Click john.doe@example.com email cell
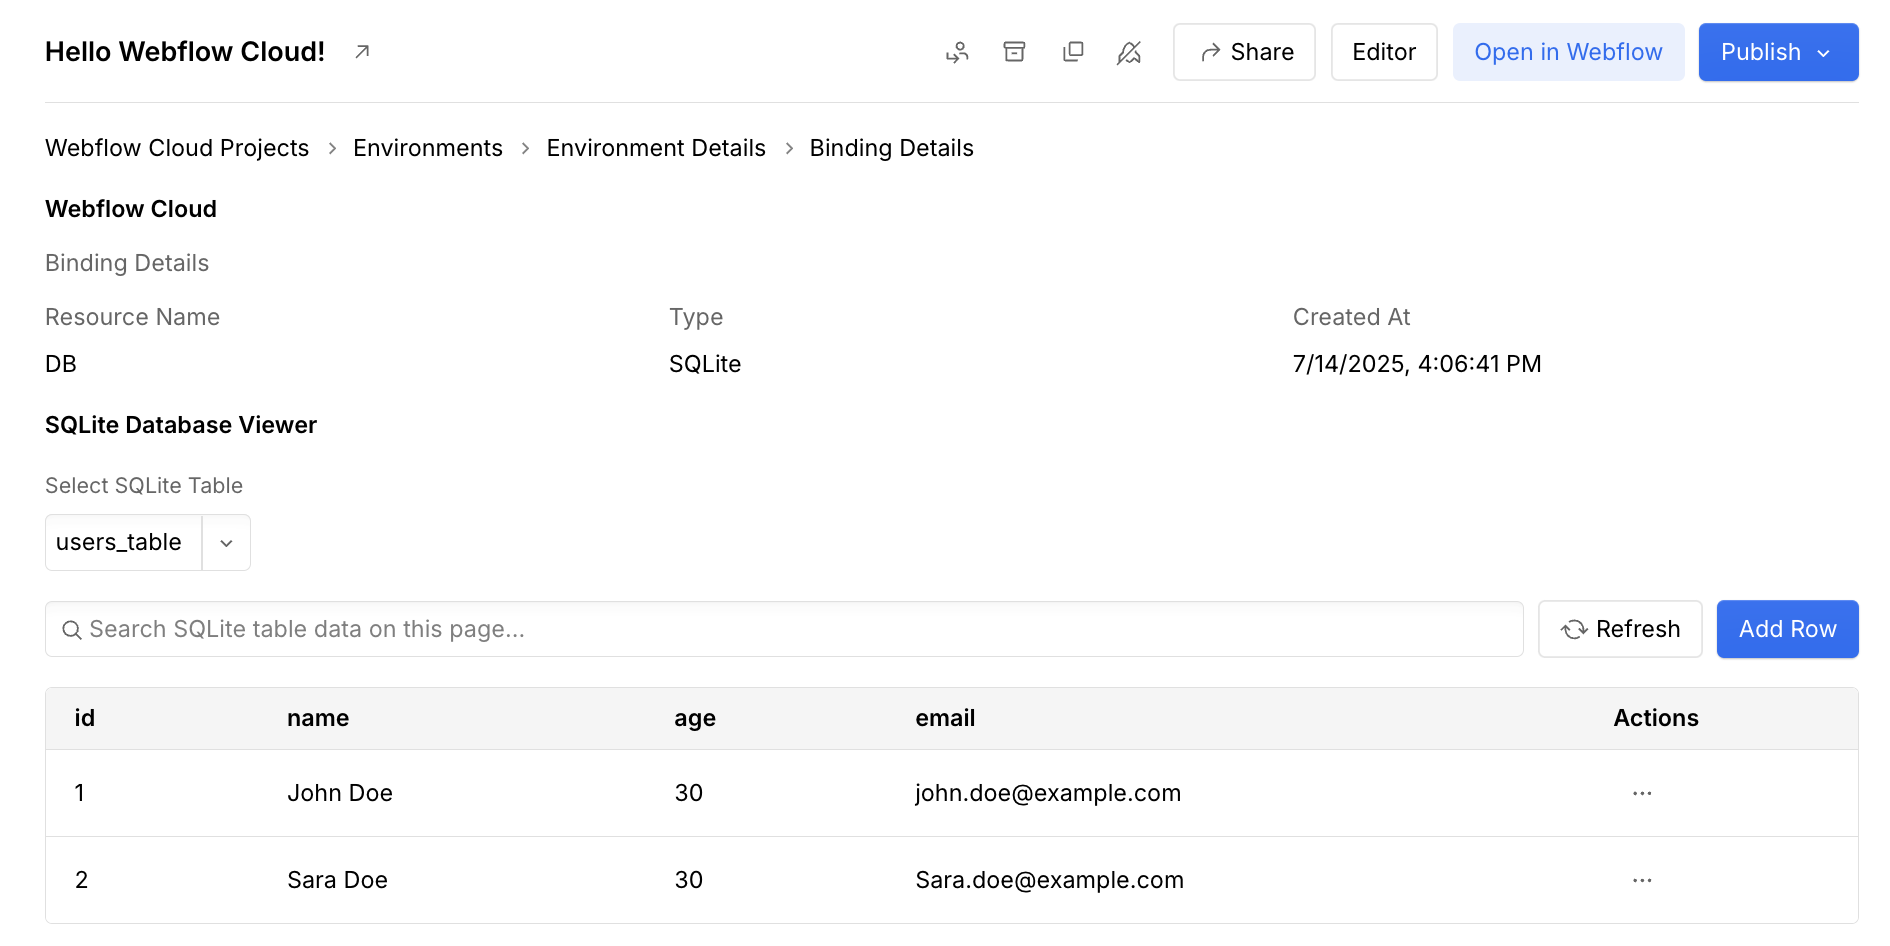The image size is (1890, 946). [1048, 793]
